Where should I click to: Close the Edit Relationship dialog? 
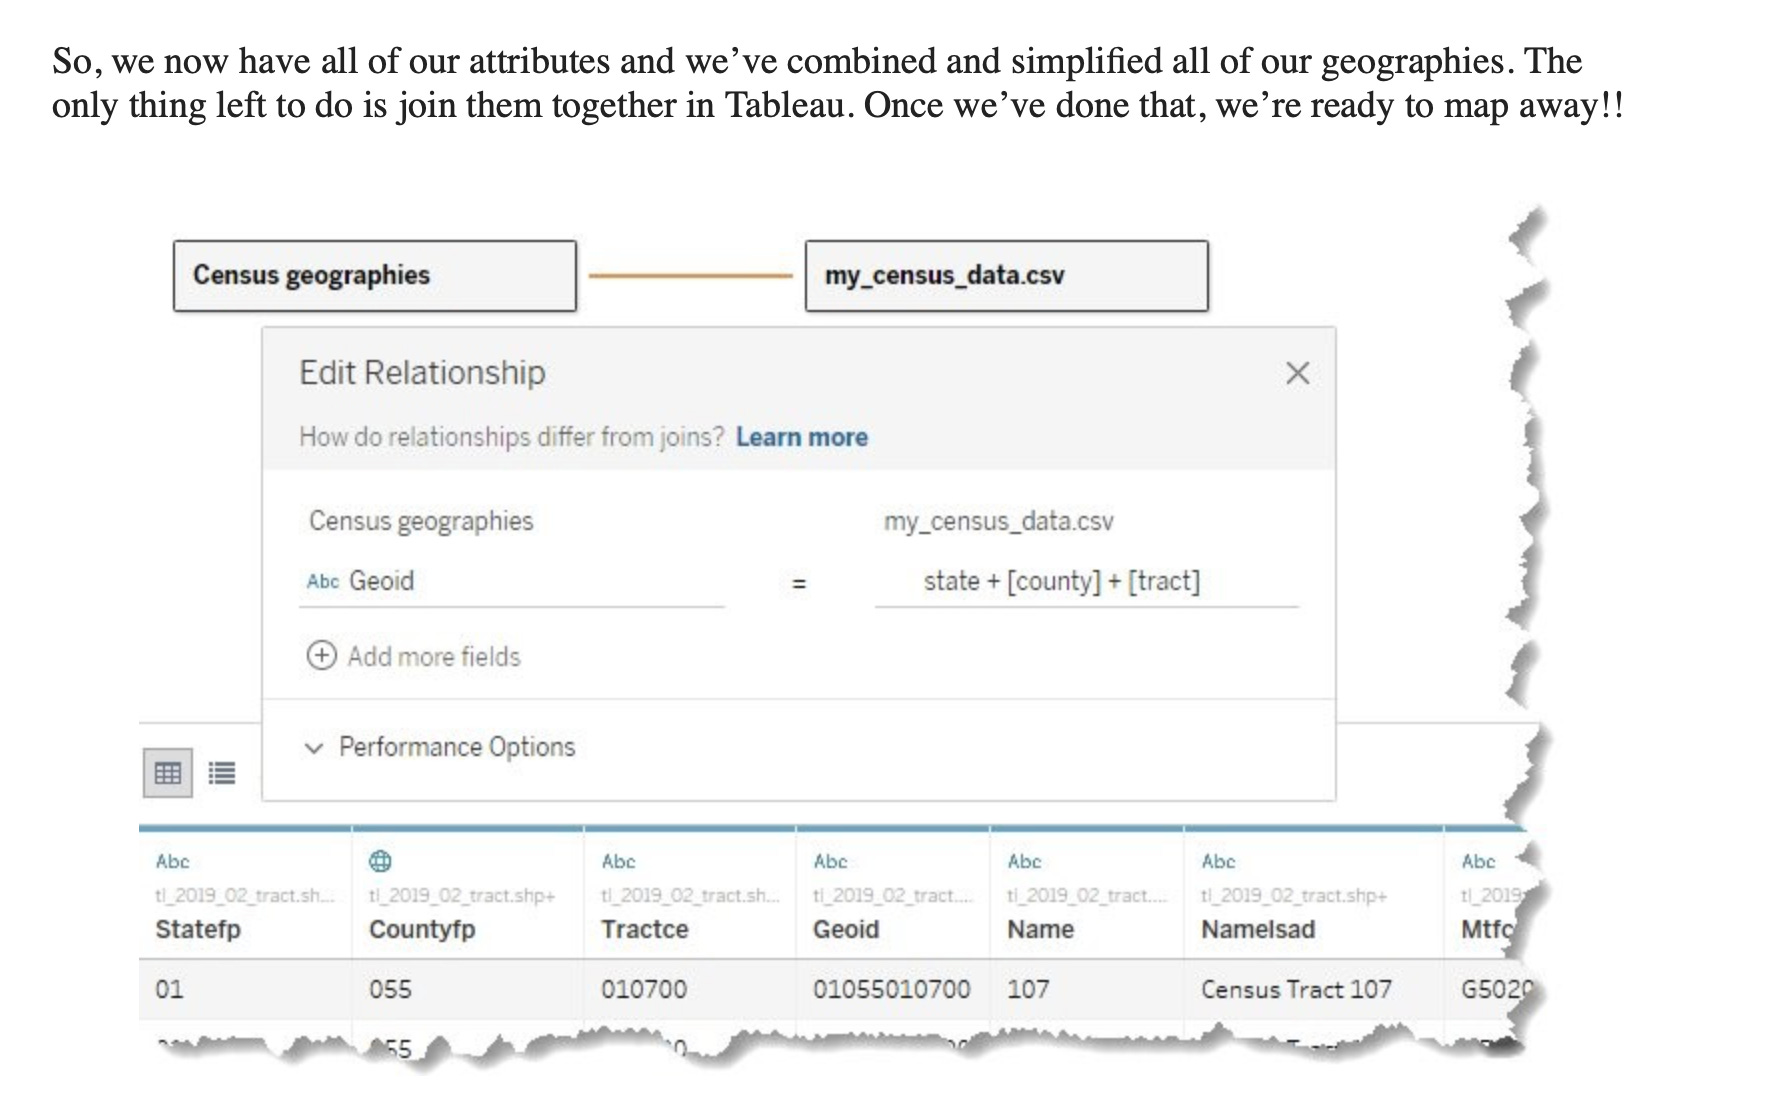point(1297,373)
